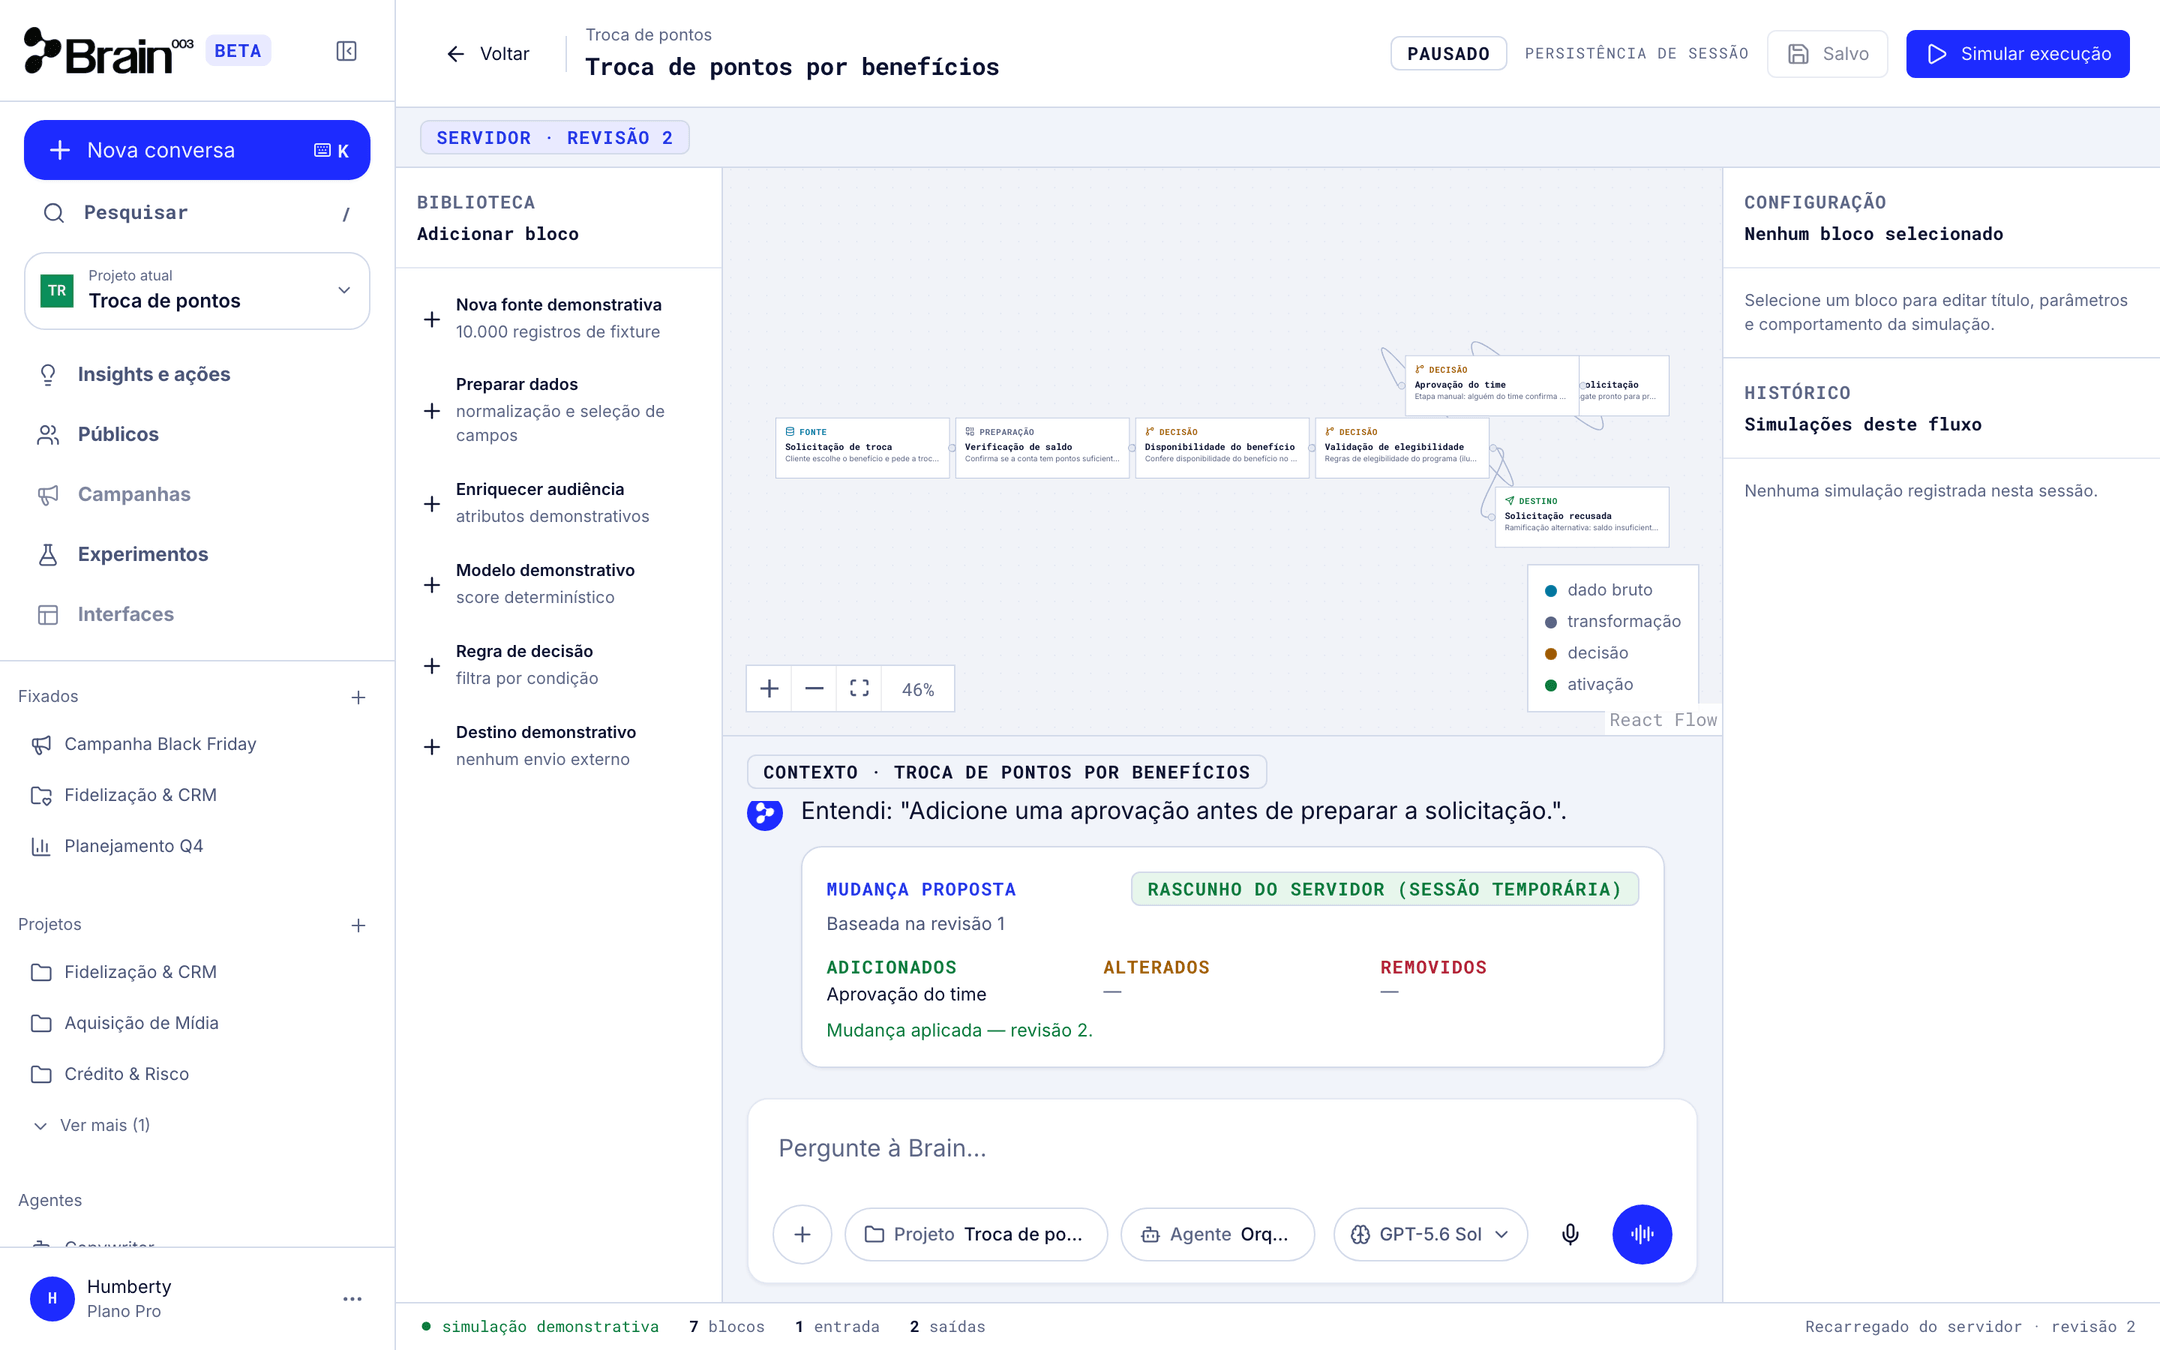
Task: Select the Solicitação de troca node
Action: 862,447
